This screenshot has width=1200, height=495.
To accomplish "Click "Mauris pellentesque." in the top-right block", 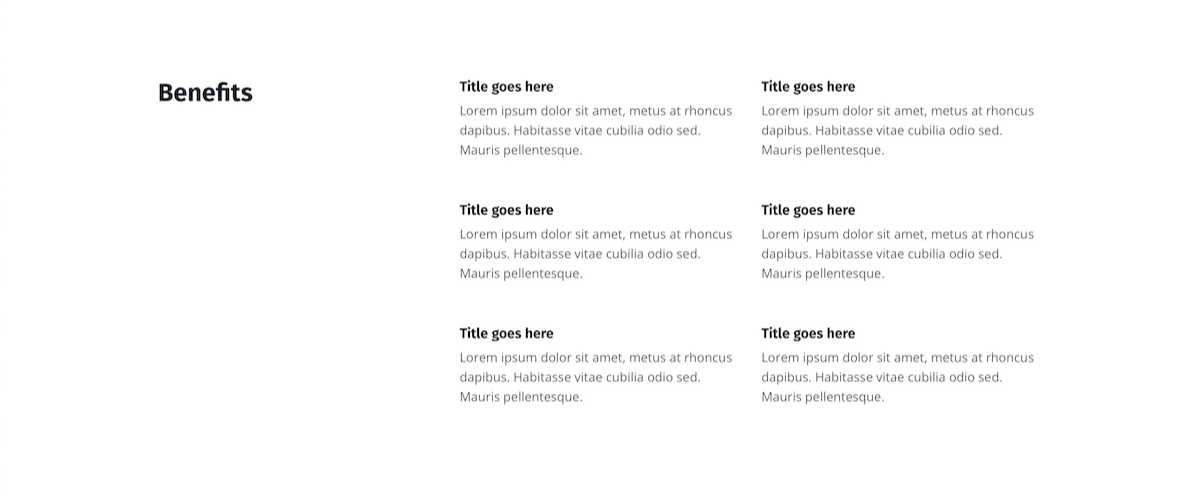I will pos(823,150).
